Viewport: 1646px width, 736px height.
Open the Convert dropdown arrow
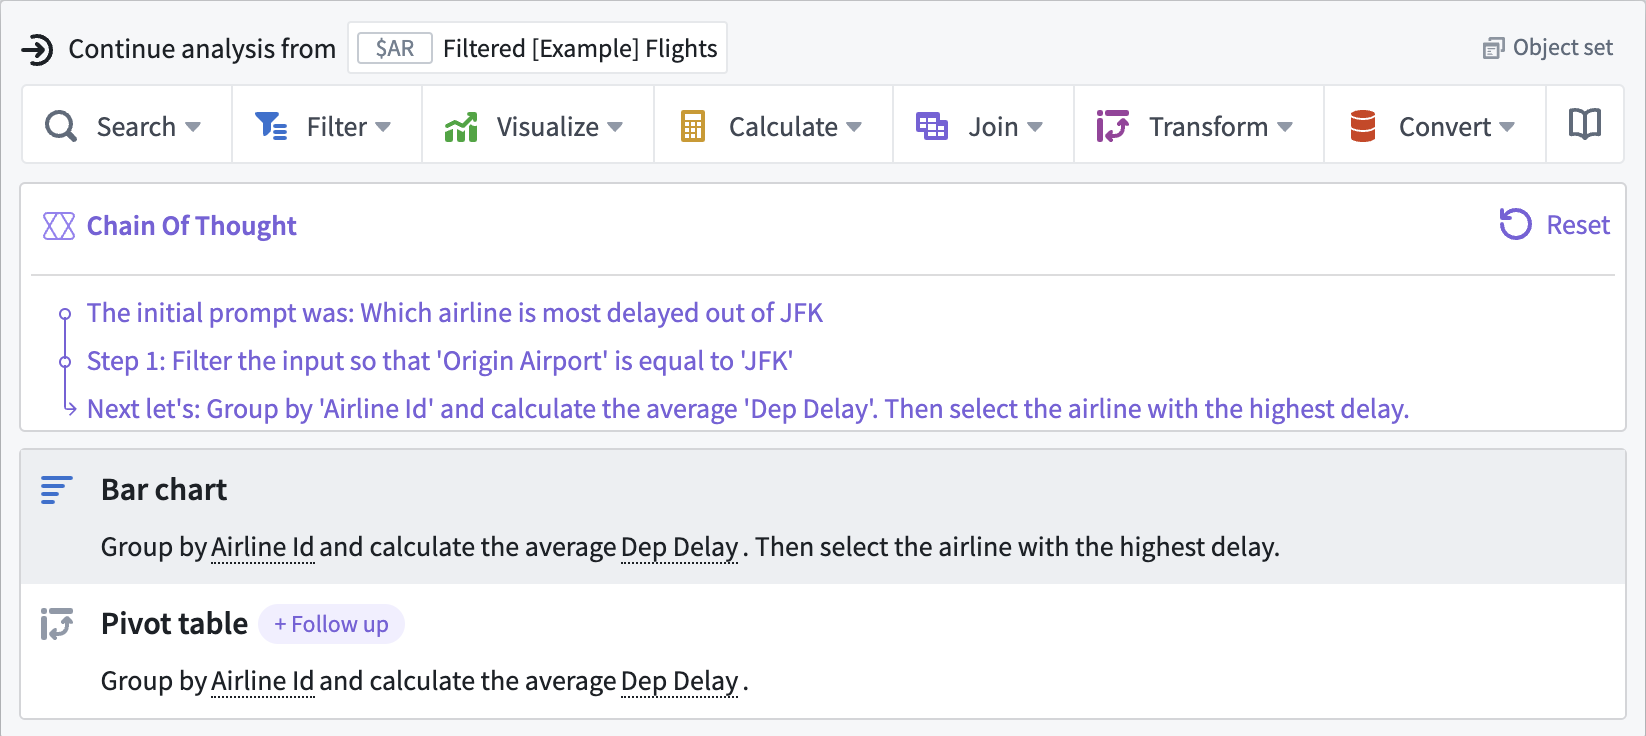(x=1507, y=127)
